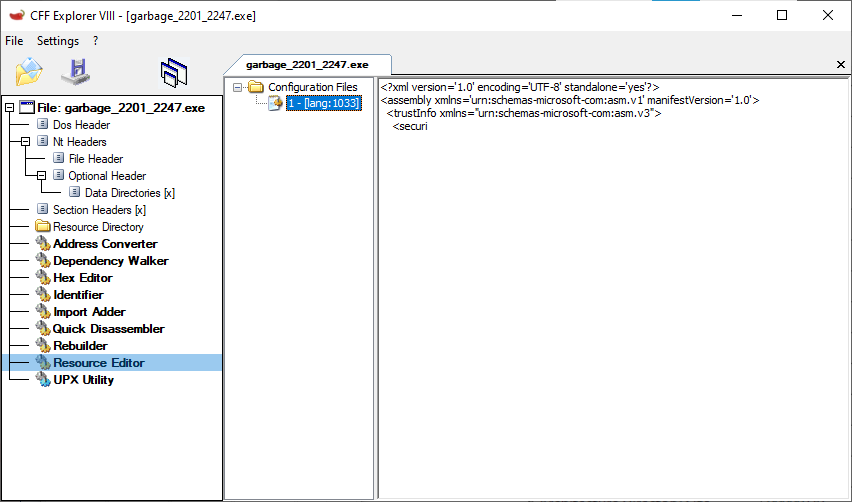This screenshot has width=852, height=502.
Task: Click the multiple windows toolbar icon
Action: point(174,73)
